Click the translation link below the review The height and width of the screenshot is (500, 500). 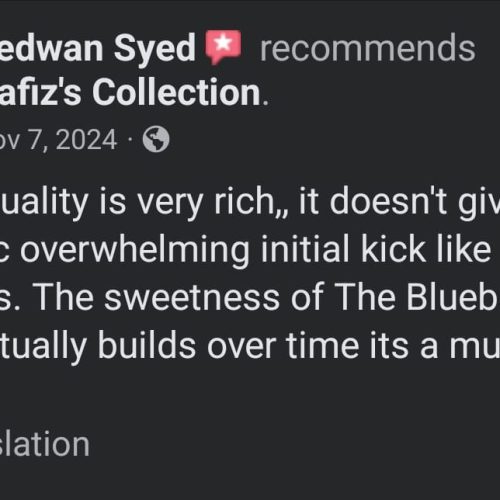pos(45,444)
